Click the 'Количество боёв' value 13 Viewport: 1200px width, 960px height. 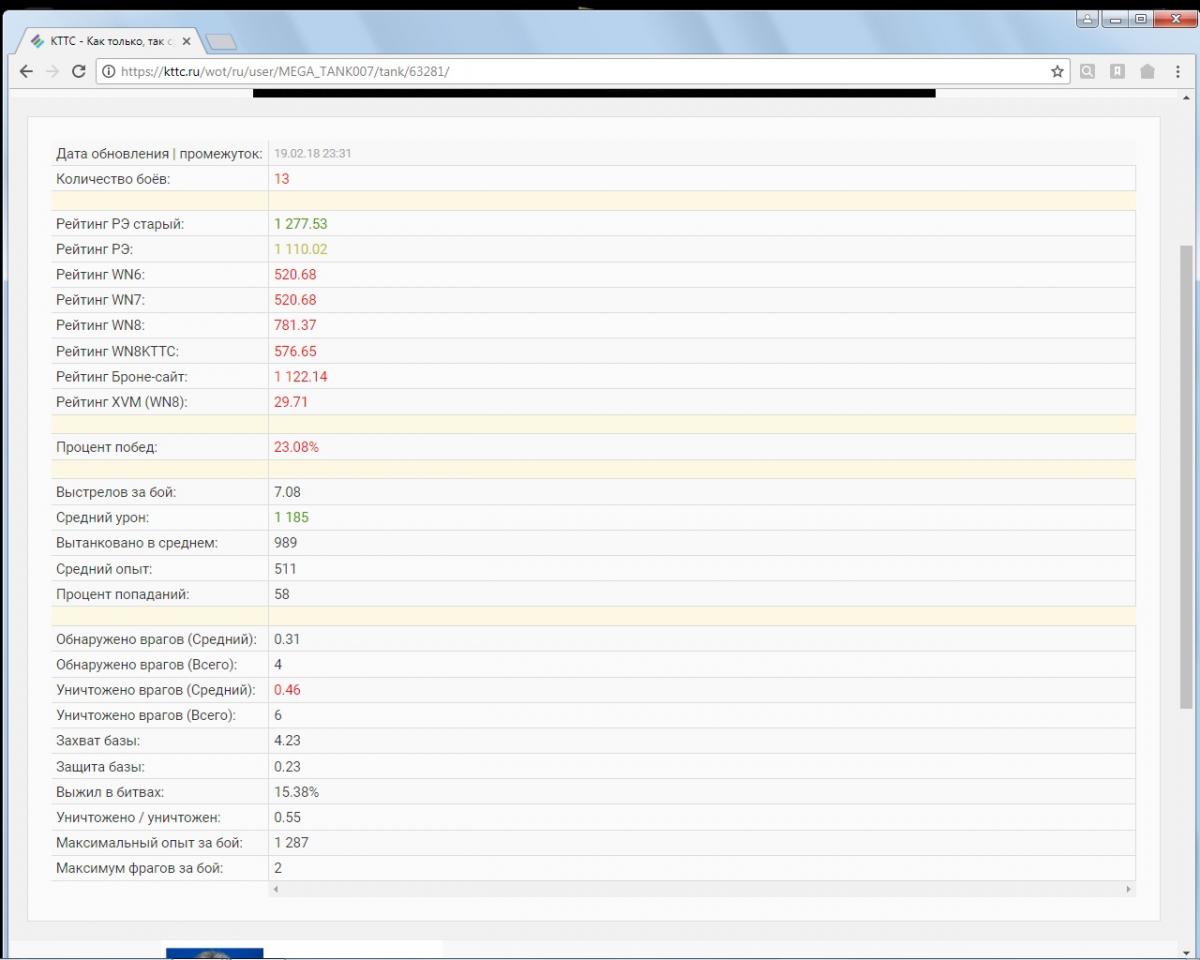281,179
